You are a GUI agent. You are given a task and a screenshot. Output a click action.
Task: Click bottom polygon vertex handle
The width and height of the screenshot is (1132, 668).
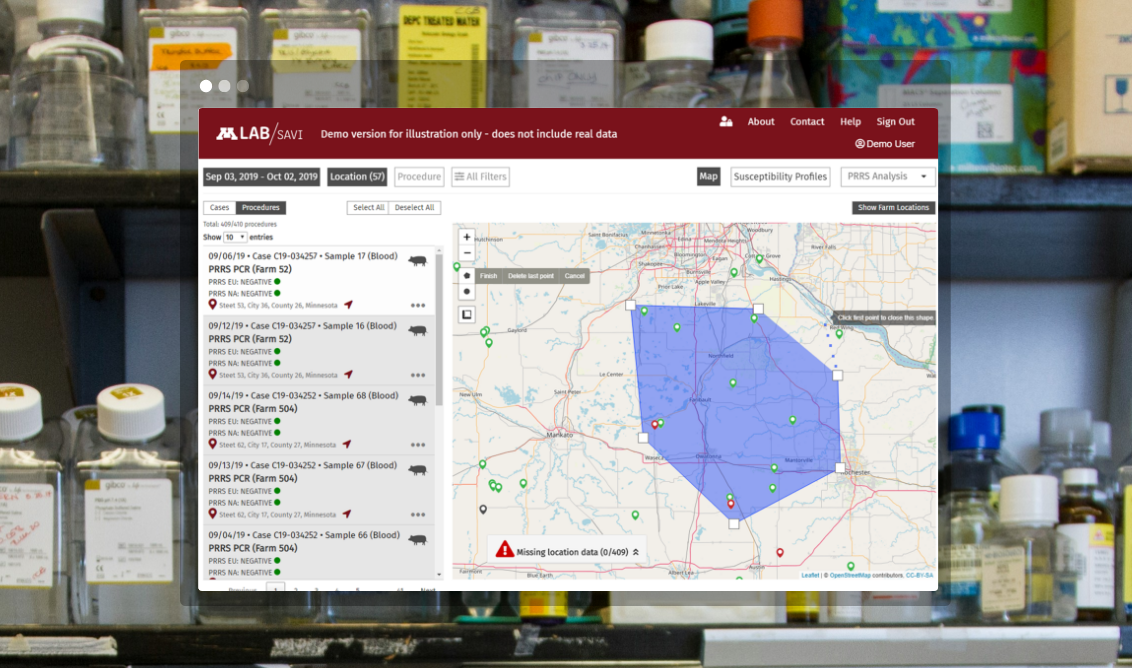point(733,524)
